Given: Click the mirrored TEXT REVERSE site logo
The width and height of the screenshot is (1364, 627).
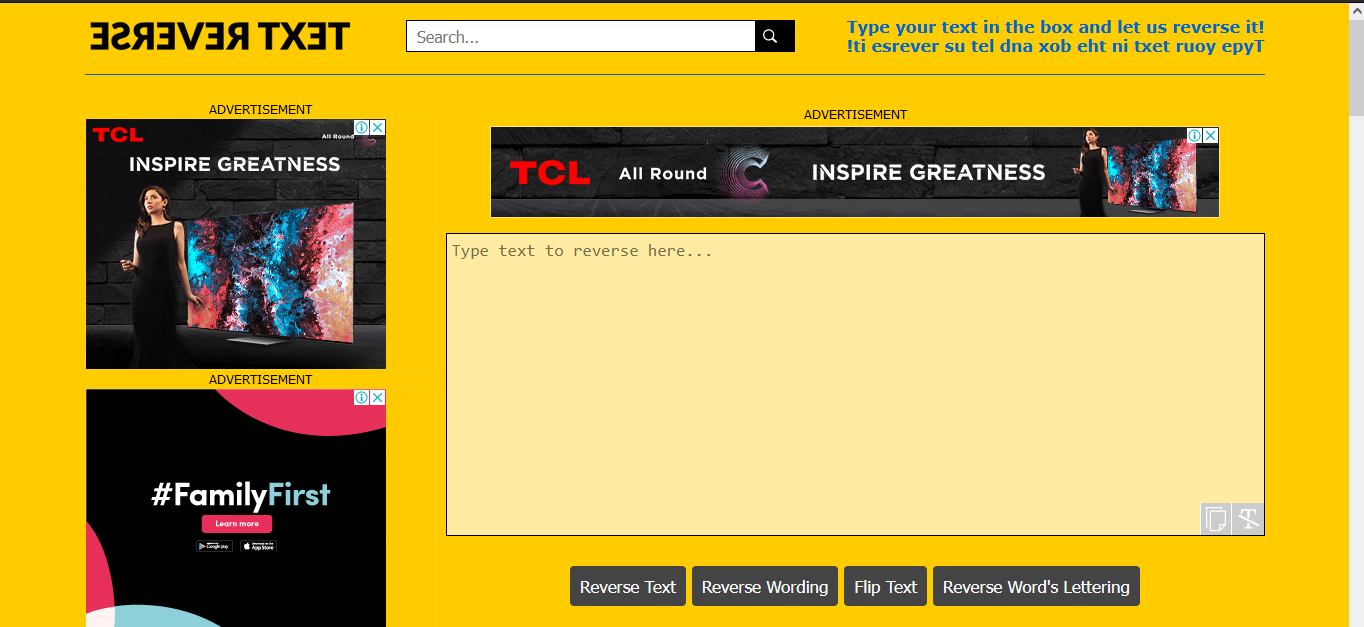Looking at the screenshot, I should tap(220, 37).
